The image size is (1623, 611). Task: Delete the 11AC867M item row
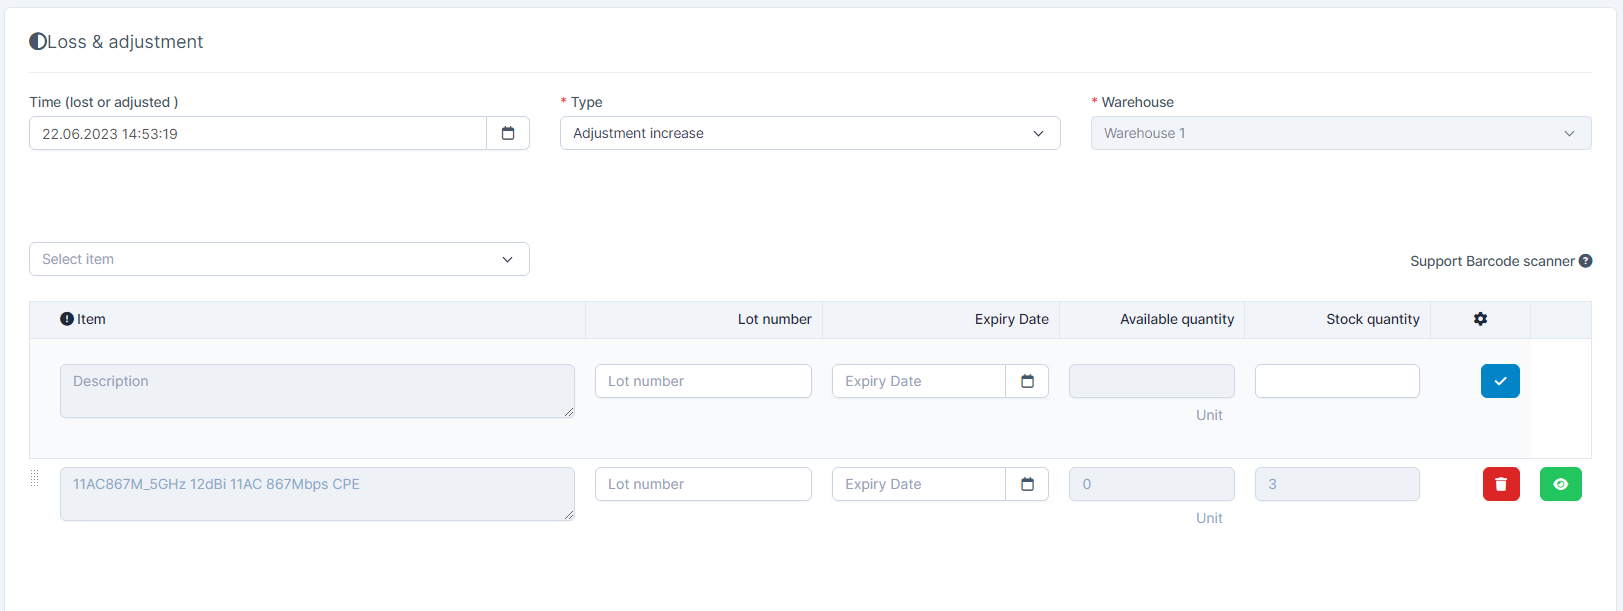click(1501, 484)
